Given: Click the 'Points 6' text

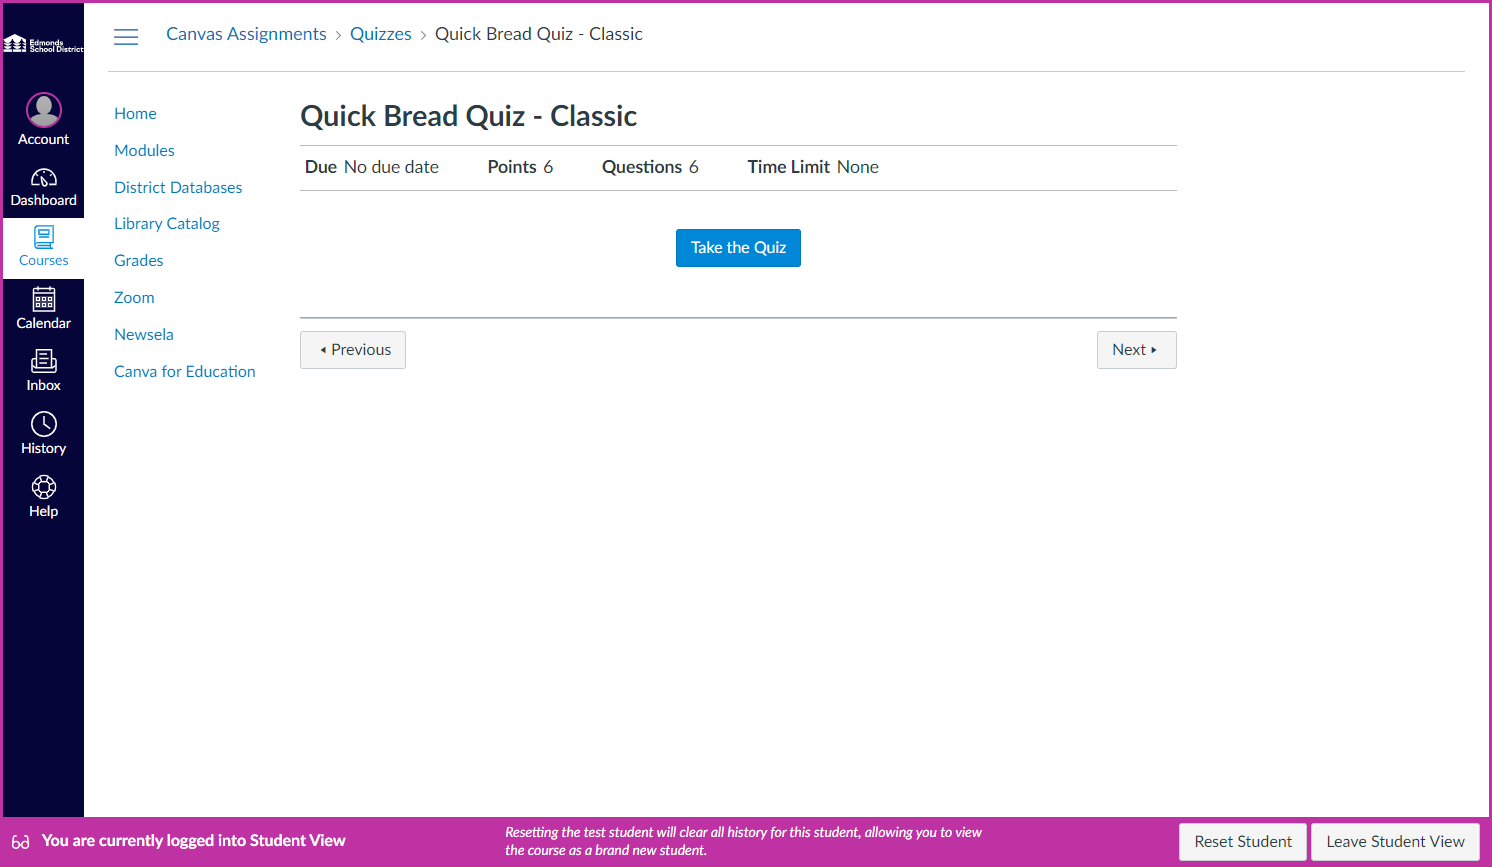Looking at the screenshot, I should tap(520, 167).
